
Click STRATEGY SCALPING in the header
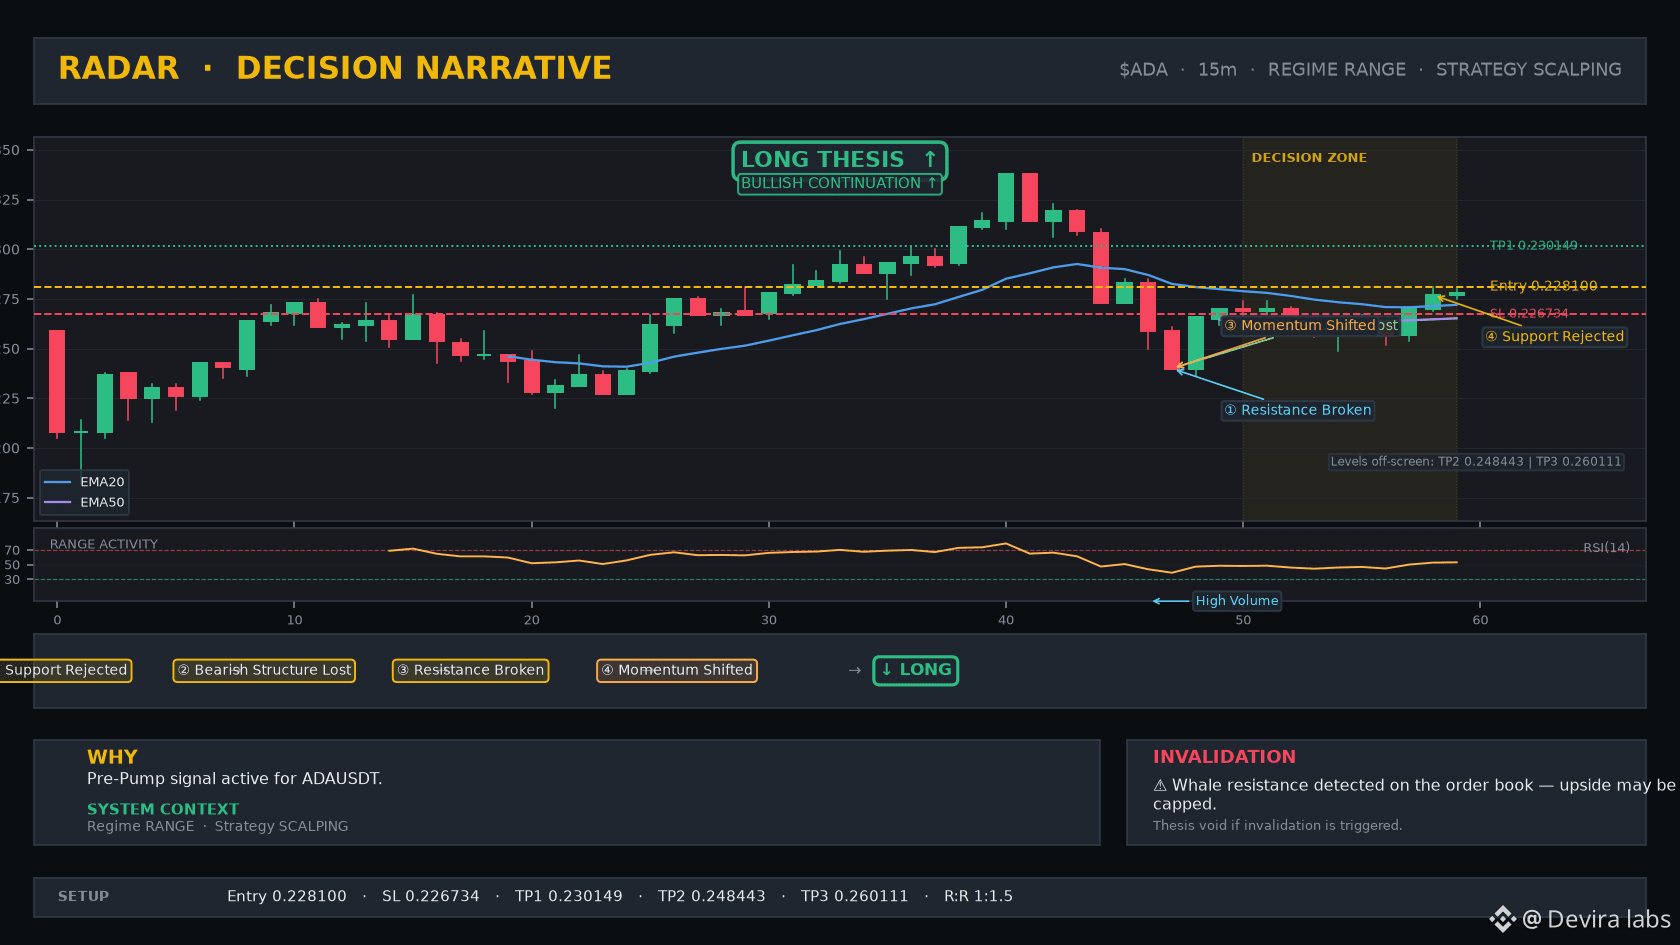click(1529, 70)
